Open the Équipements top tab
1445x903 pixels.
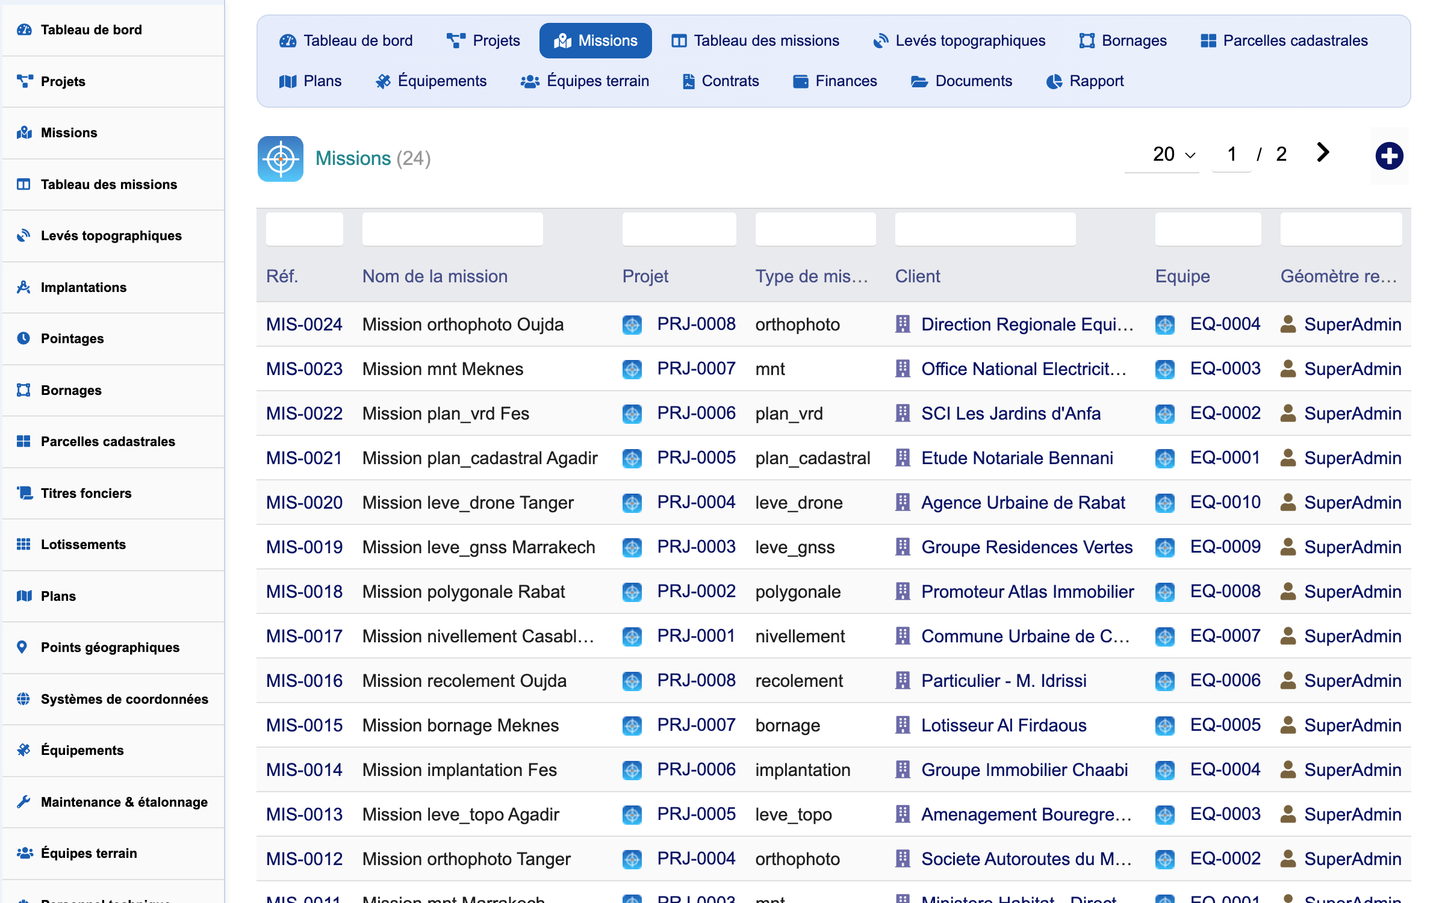click(x=431, y=81)
